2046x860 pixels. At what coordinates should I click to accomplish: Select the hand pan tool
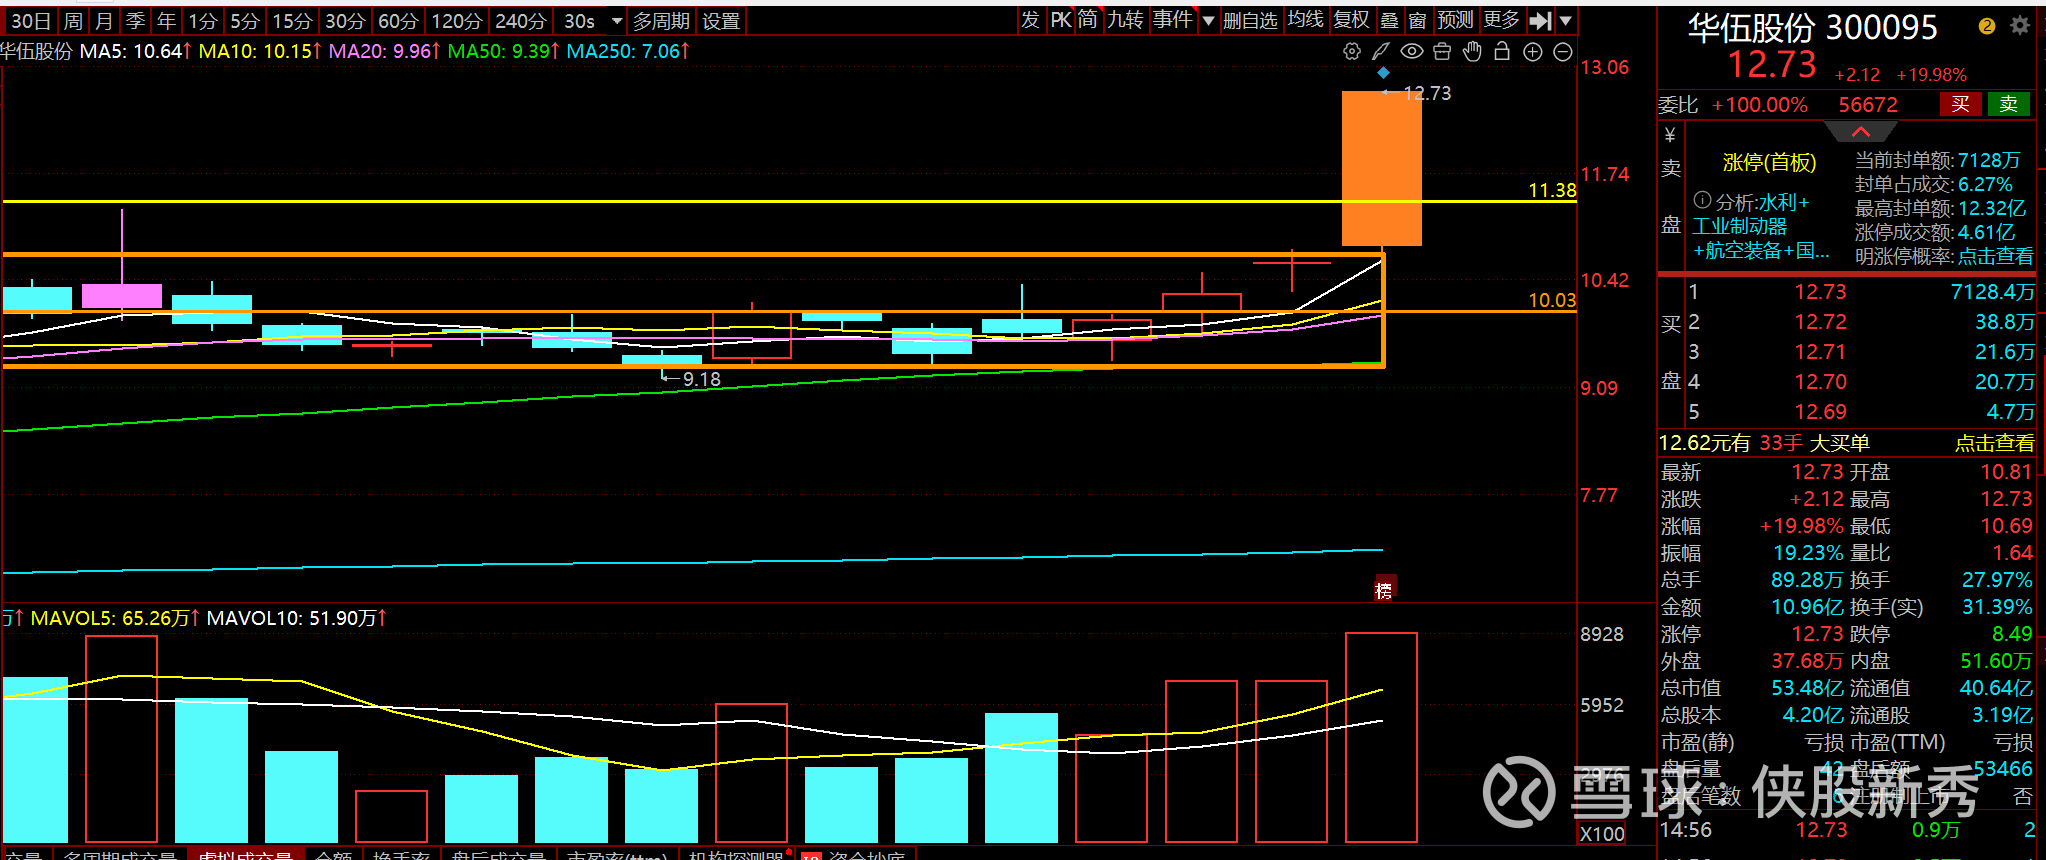pyautogui.click(x=1472, y=51)
